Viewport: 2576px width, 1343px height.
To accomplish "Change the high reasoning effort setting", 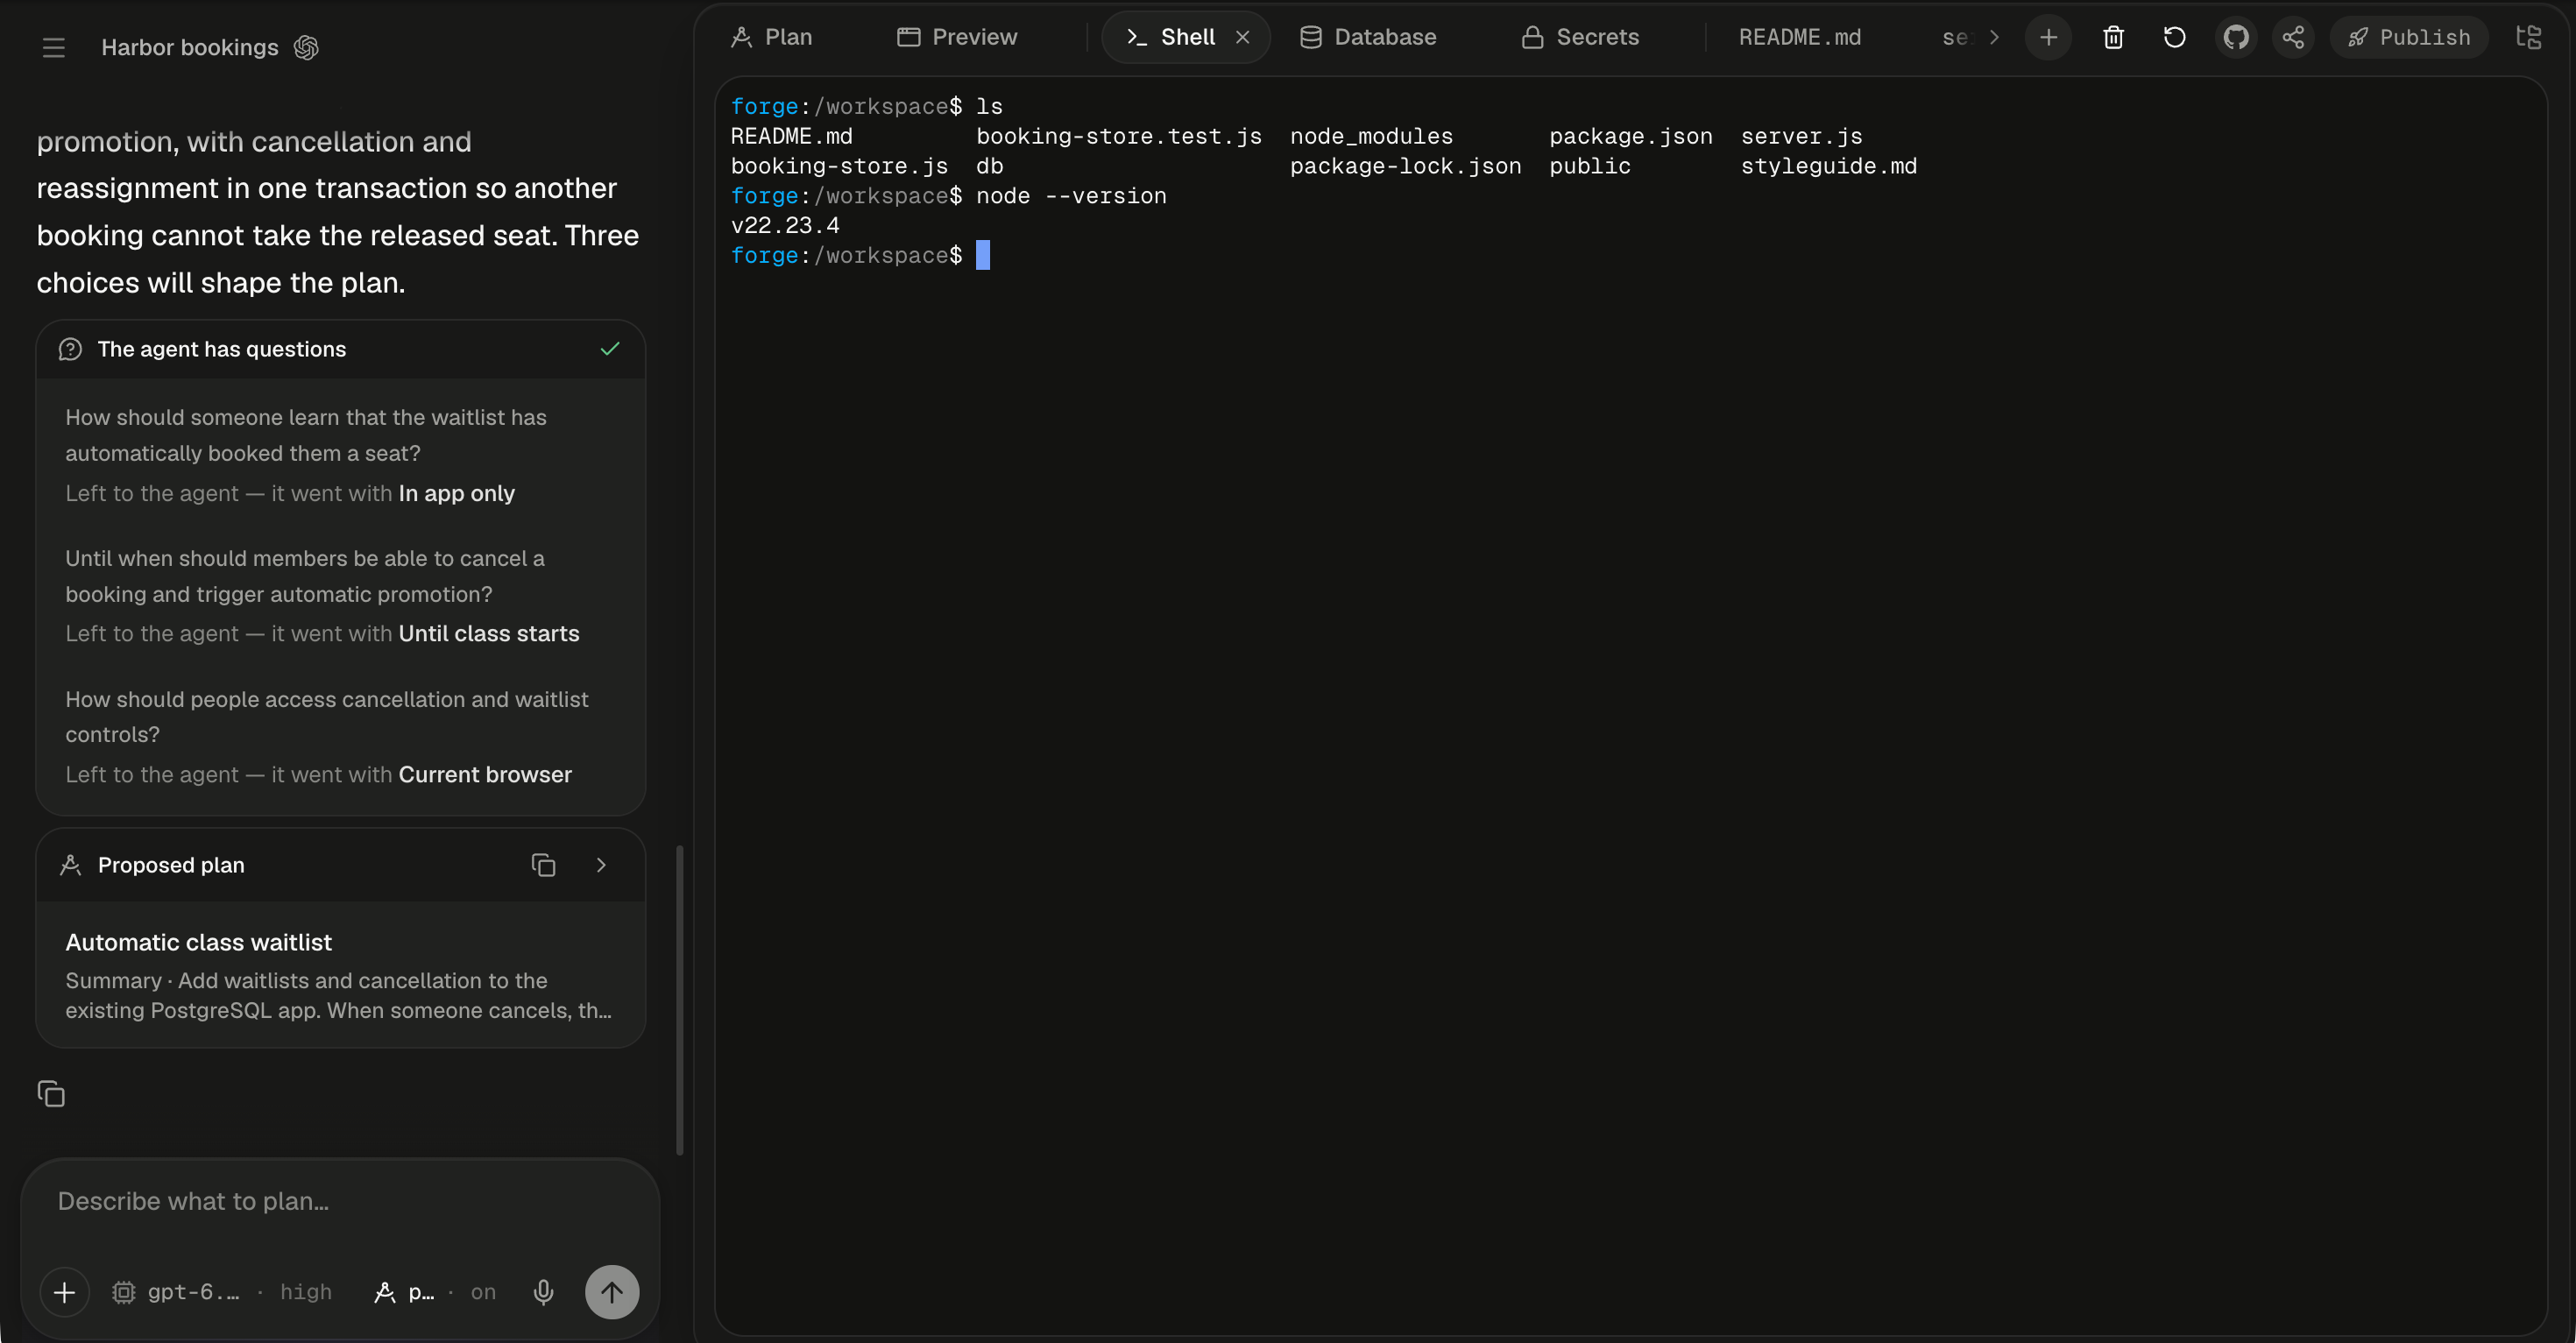I will point(306,1292).
